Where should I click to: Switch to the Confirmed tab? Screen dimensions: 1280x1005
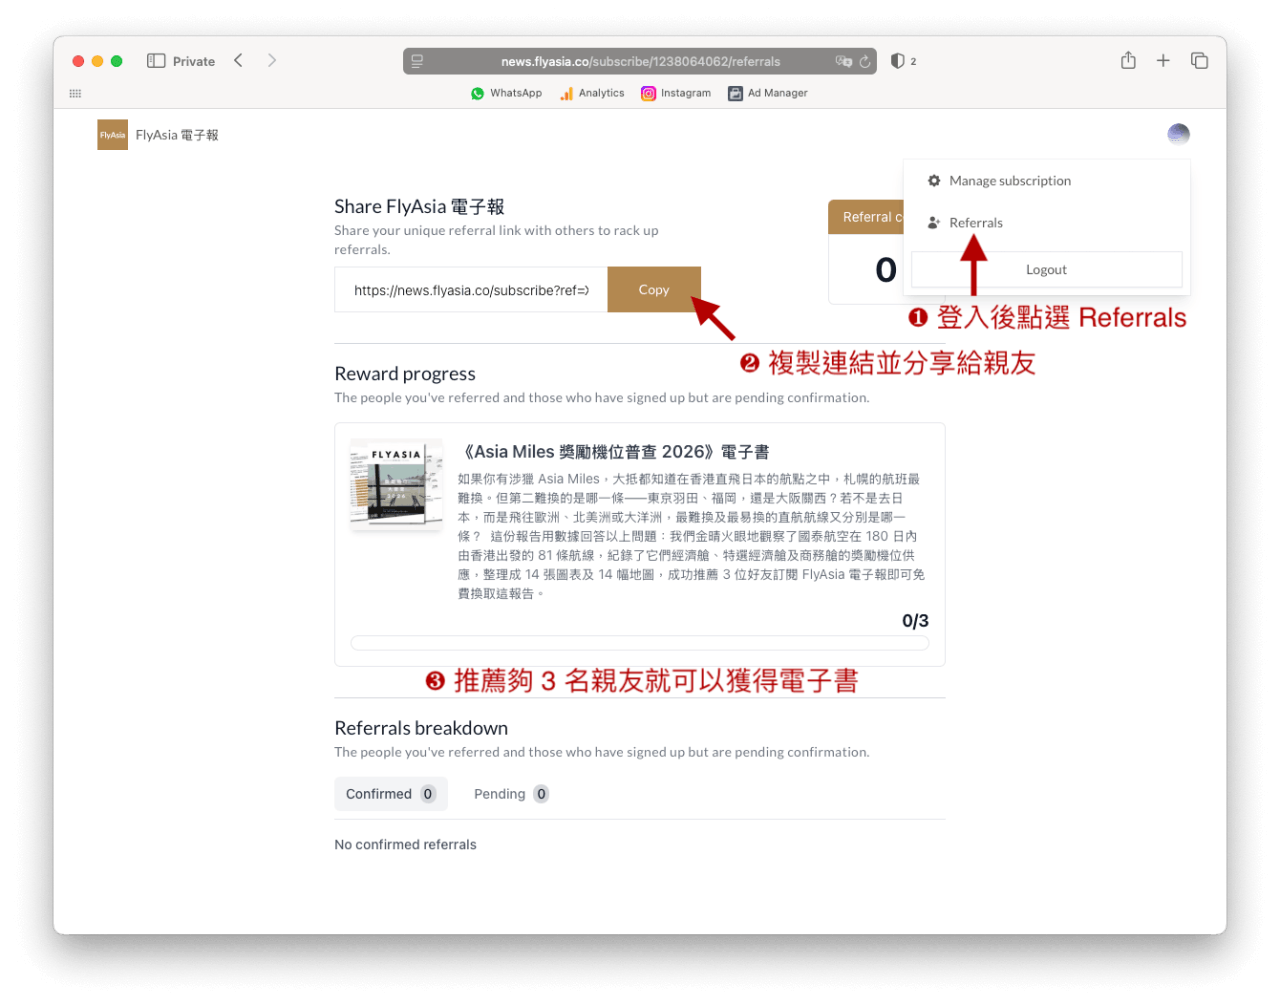pos(391,794)
